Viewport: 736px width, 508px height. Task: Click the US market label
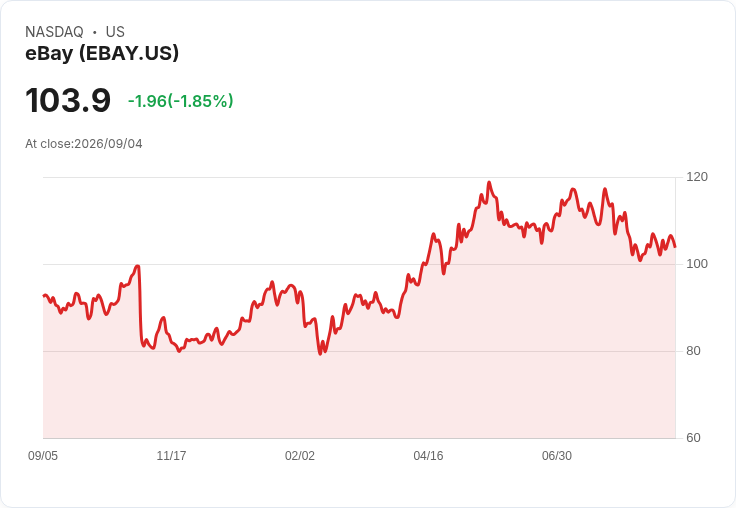115,32
